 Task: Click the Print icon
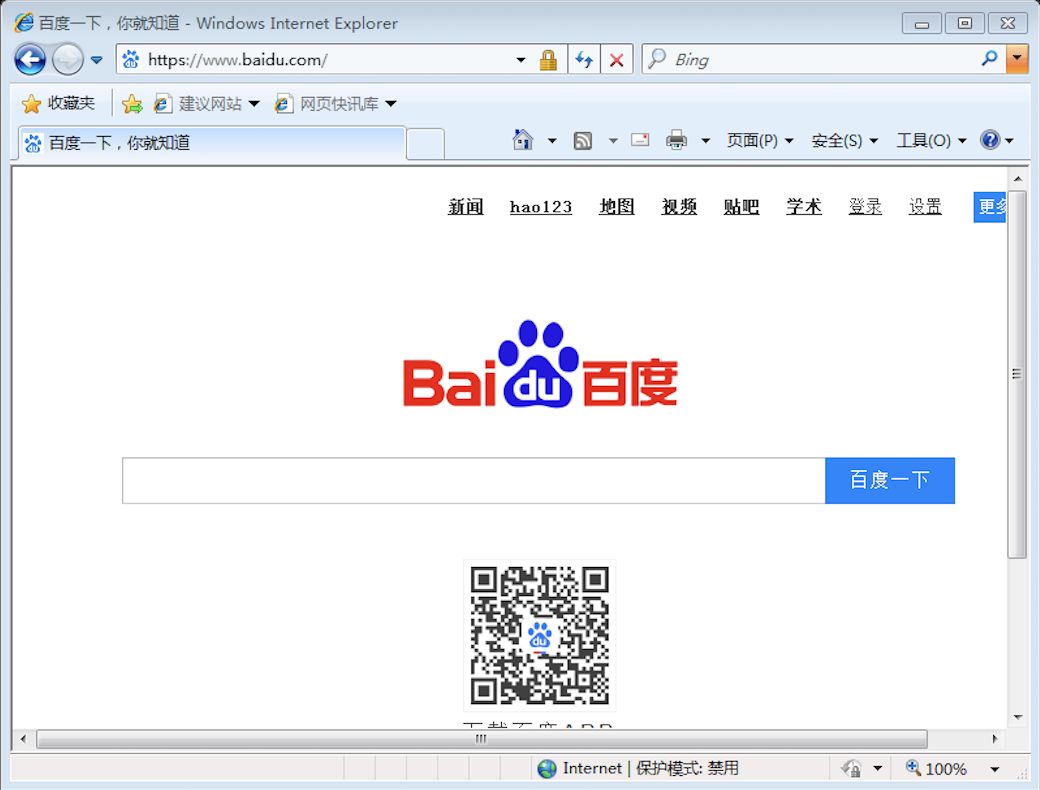[676, 140]
